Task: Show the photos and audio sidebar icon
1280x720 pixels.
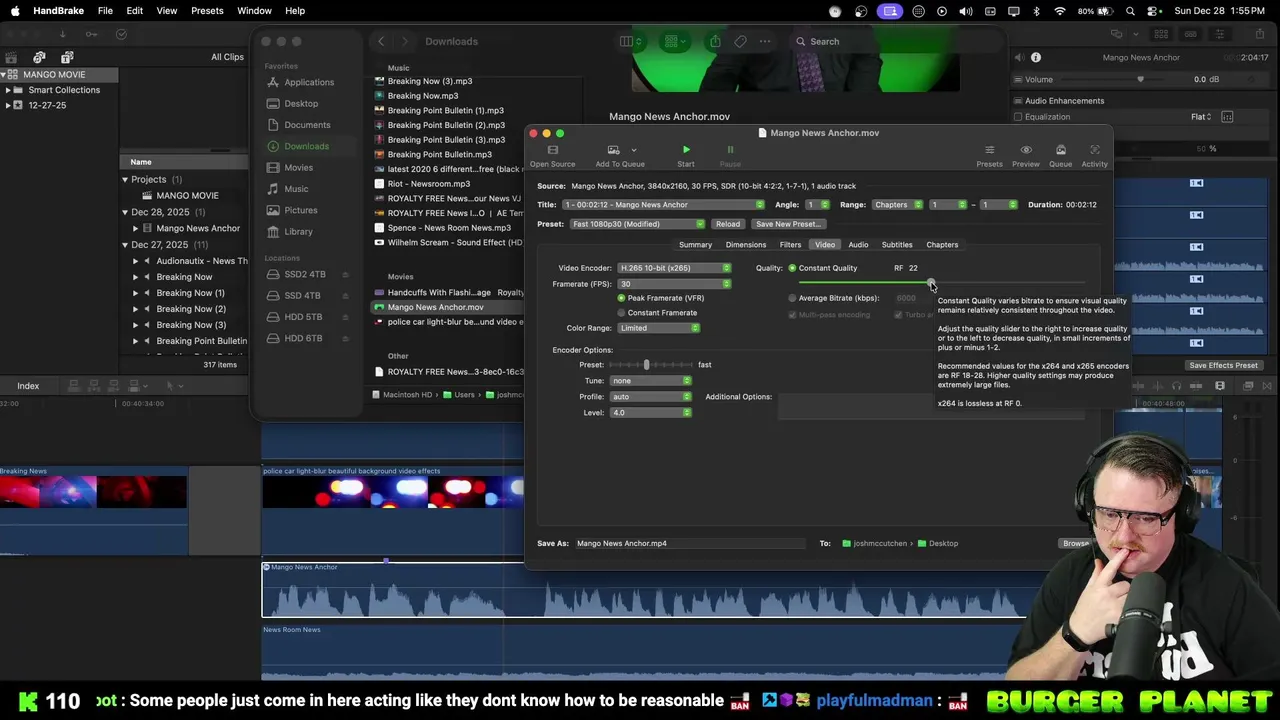Action: pos(39,57)
